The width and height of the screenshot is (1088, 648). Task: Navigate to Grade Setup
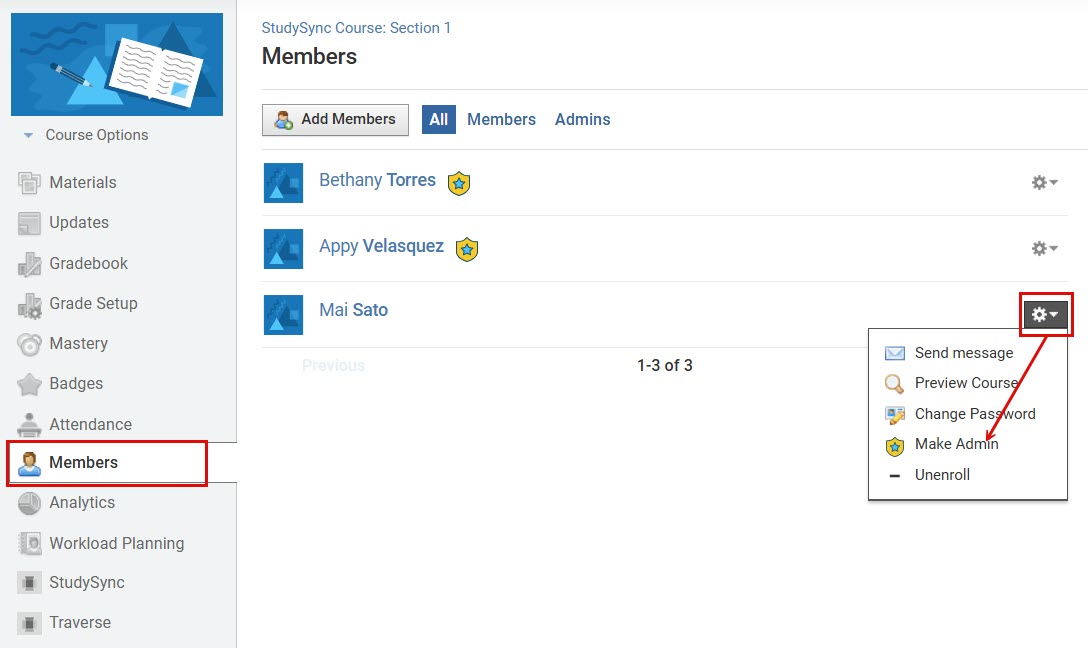93,304
